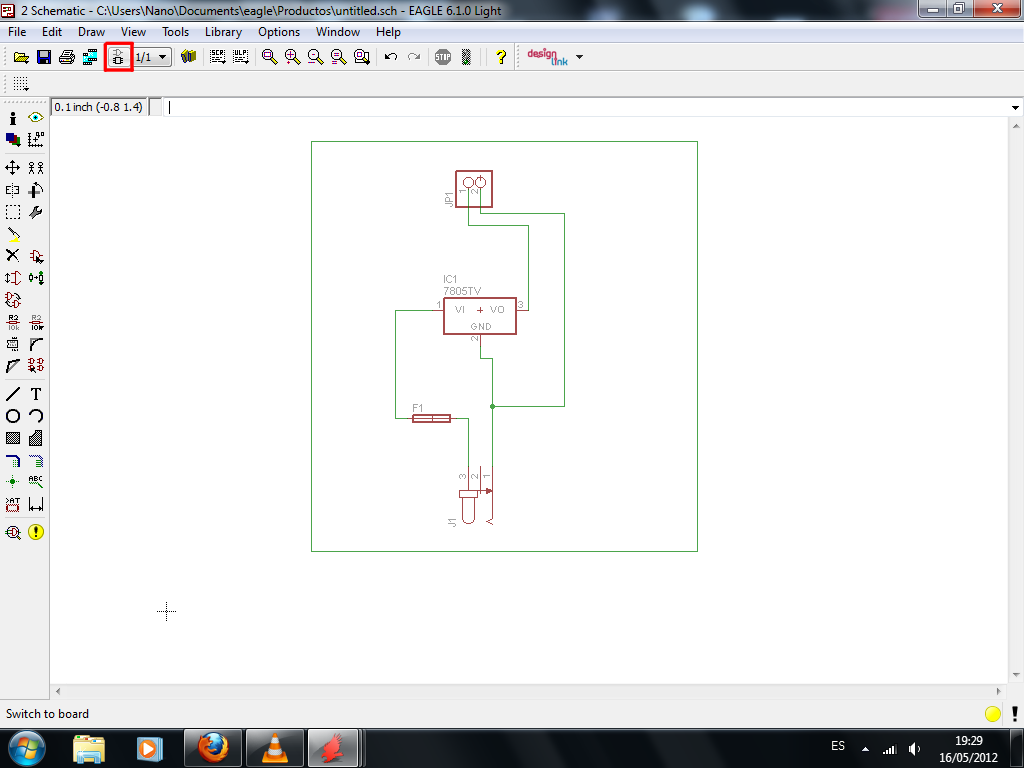Select the Wire line tool

pos(12,394)
